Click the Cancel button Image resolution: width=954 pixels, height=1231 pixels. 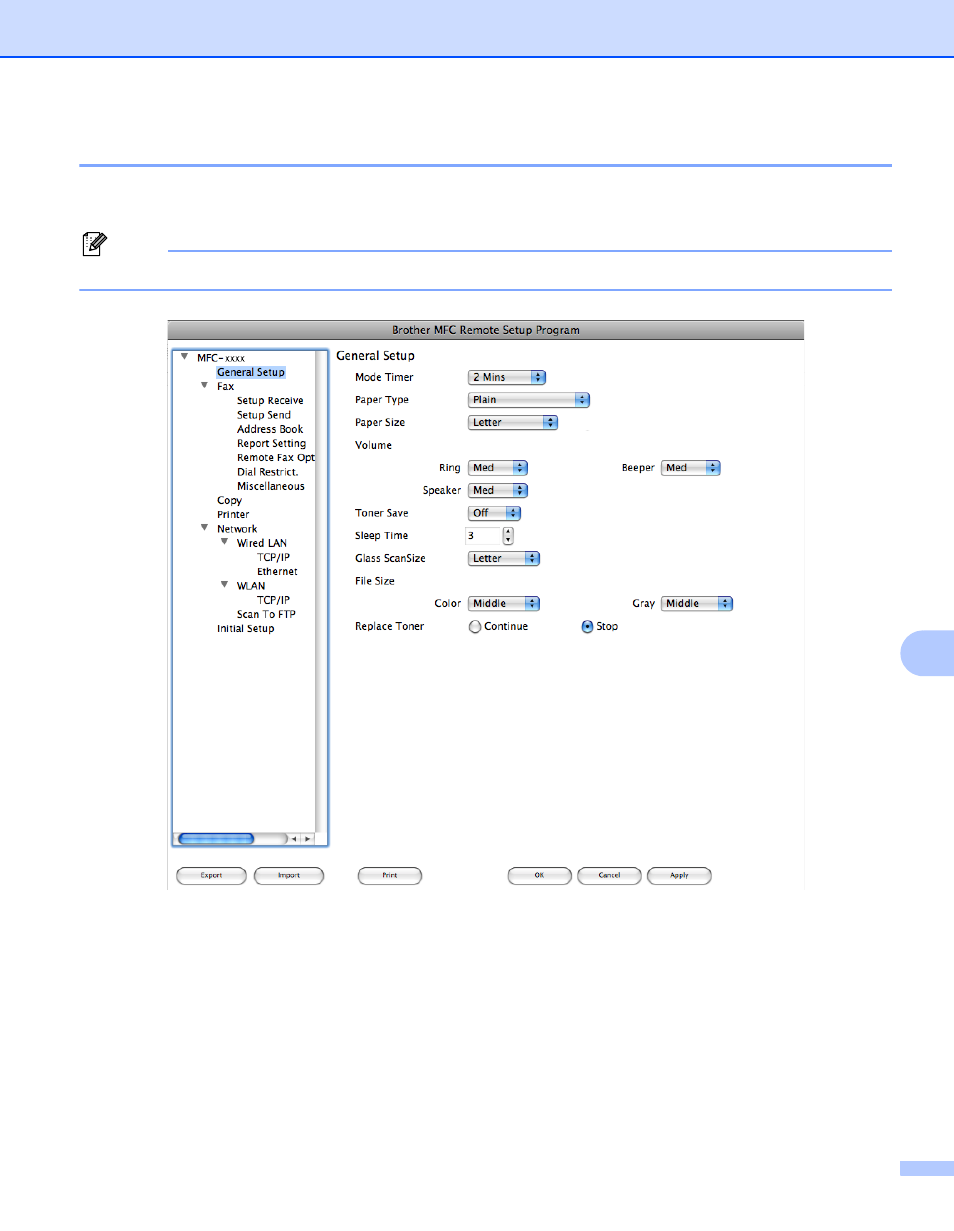609,875
